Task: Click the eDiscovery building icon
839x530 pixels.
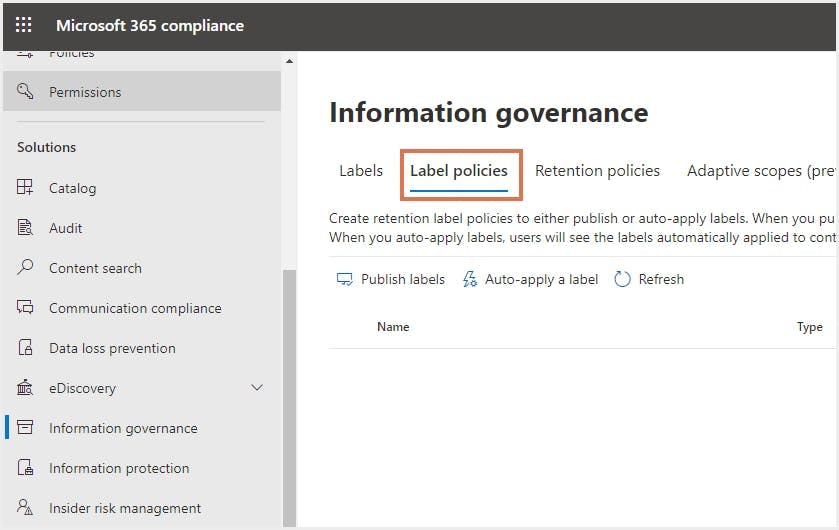Action: click(26, 388)
